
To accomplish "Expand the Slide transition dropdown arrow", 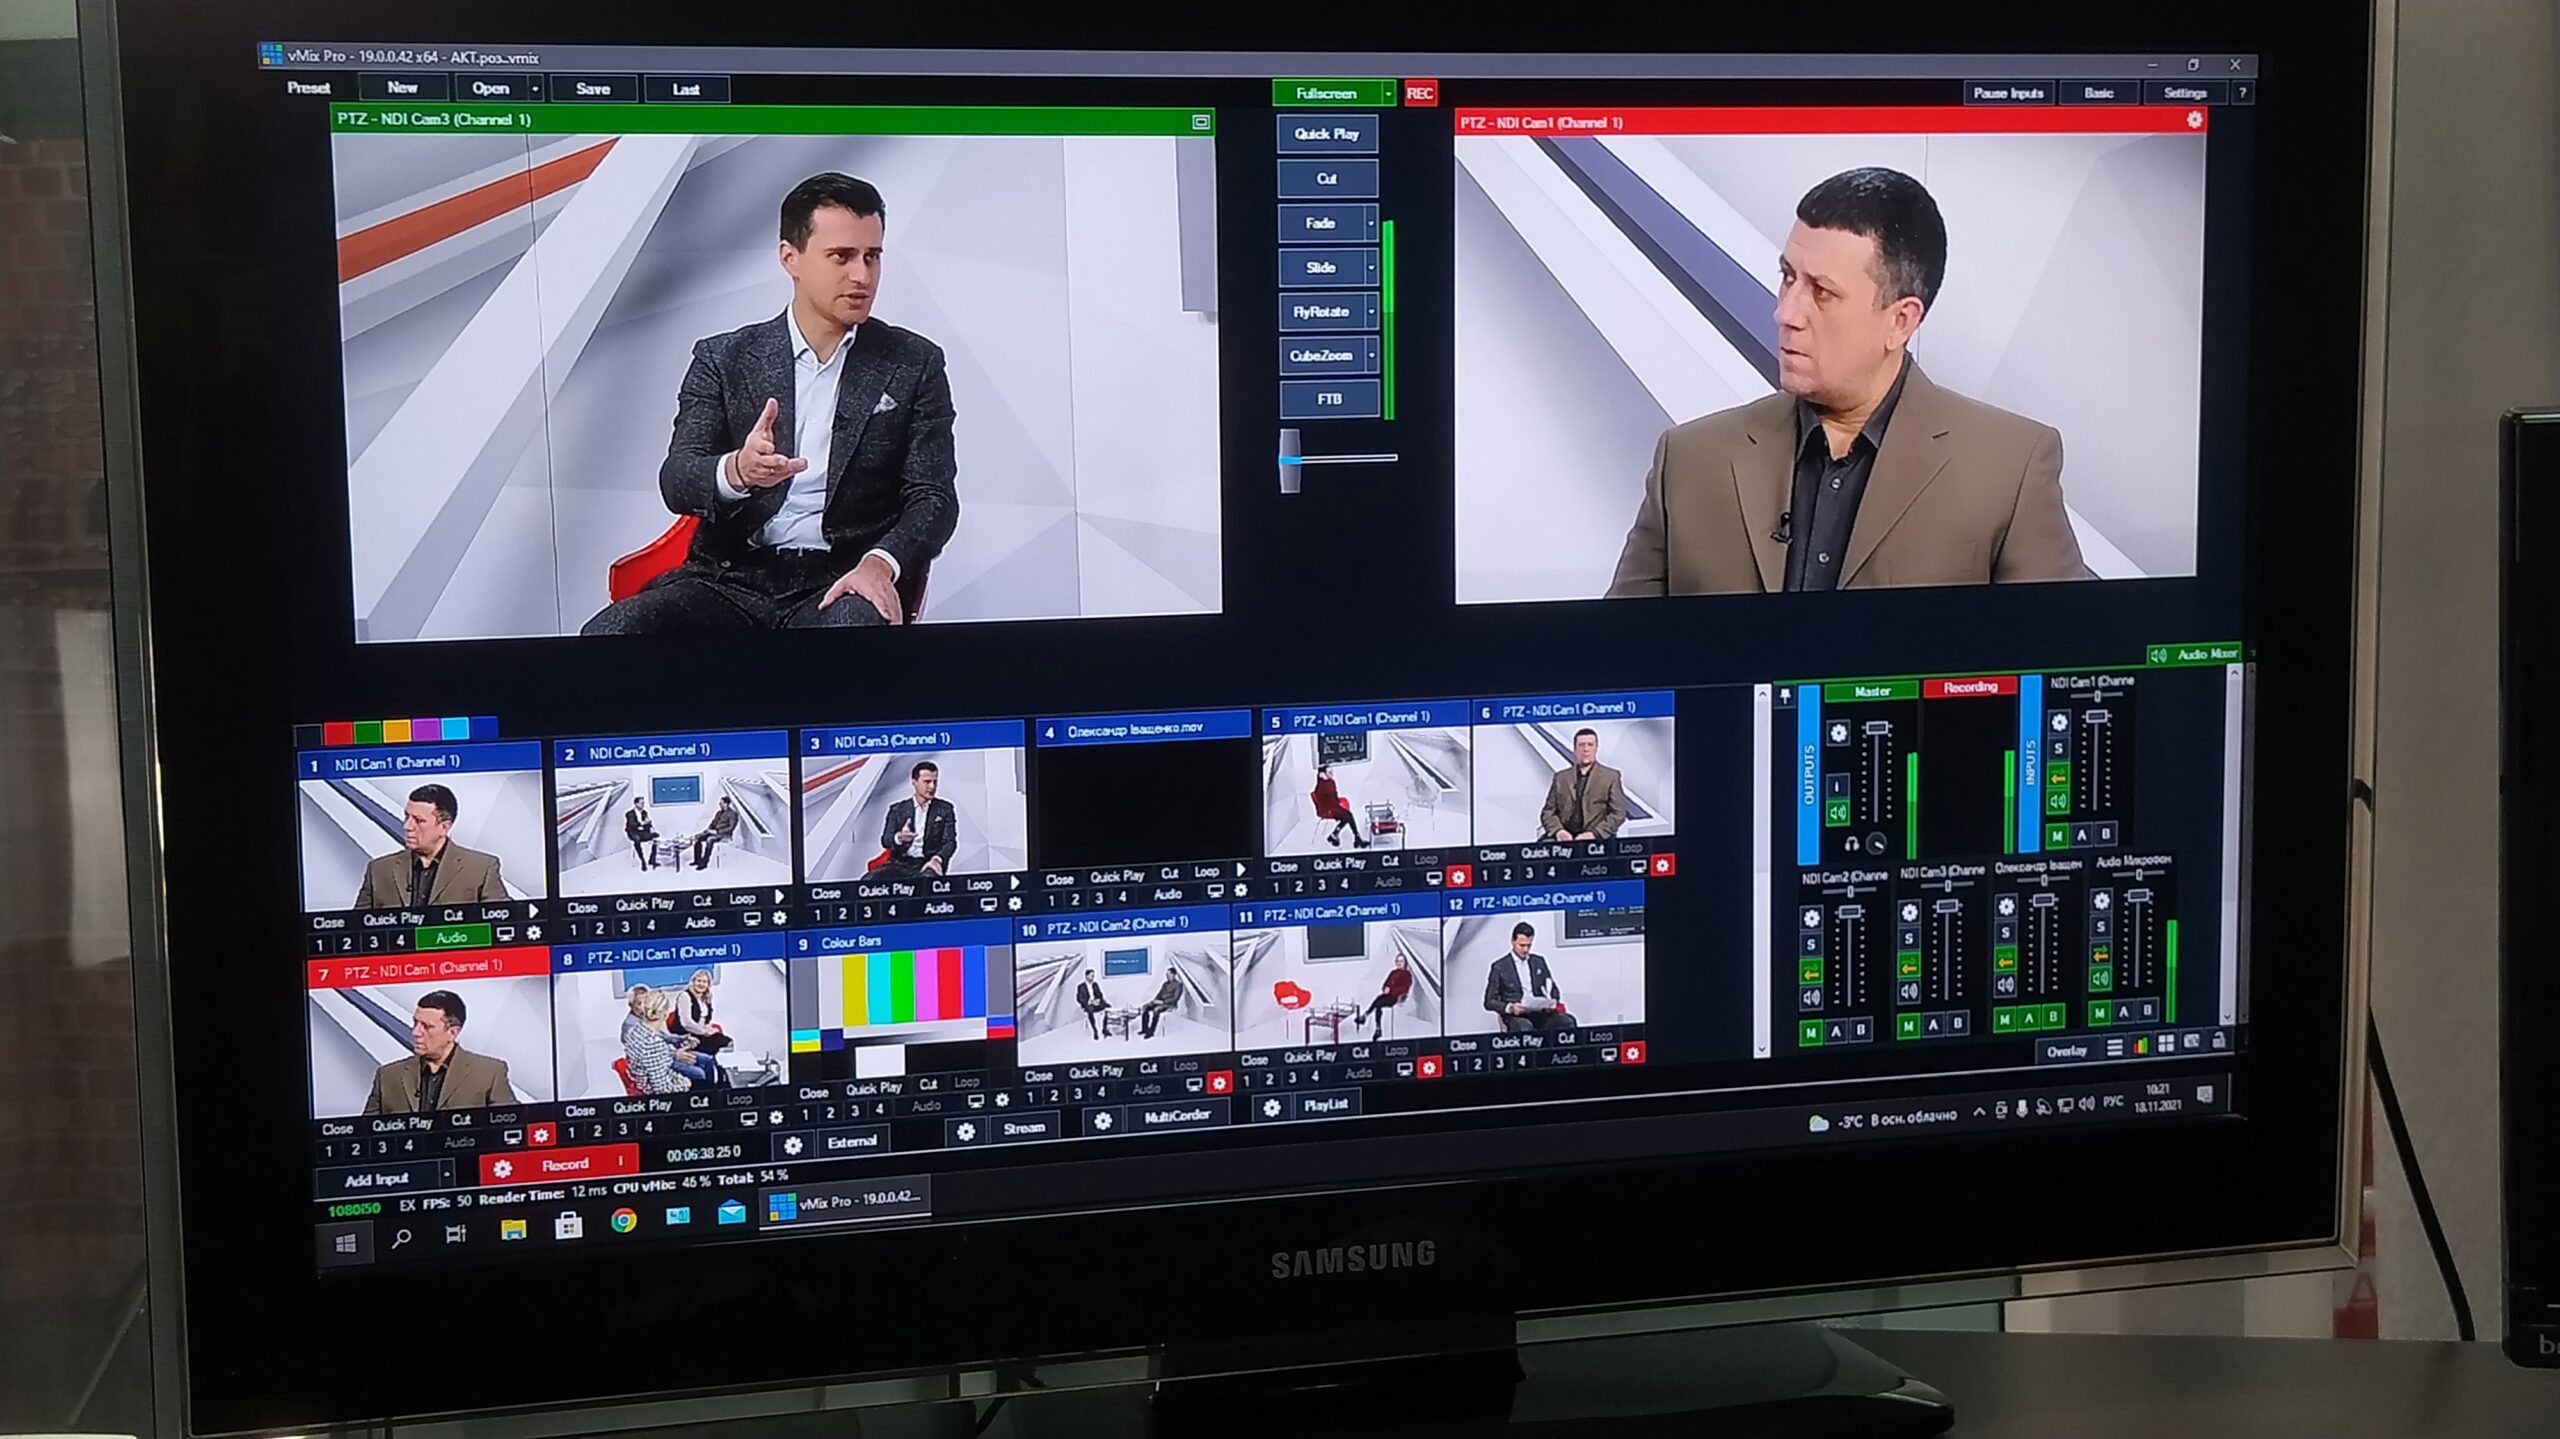I will (1371, 268).
